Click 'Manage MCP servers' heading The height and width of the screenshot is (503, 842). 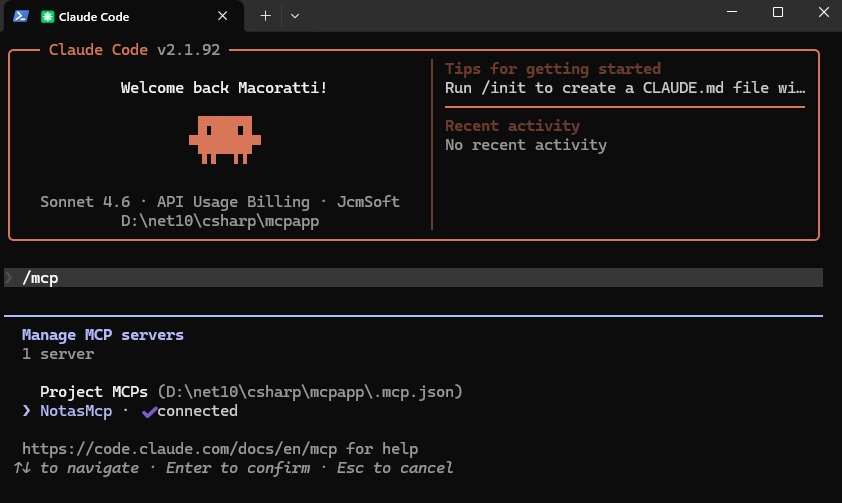(x=103, y=335)
